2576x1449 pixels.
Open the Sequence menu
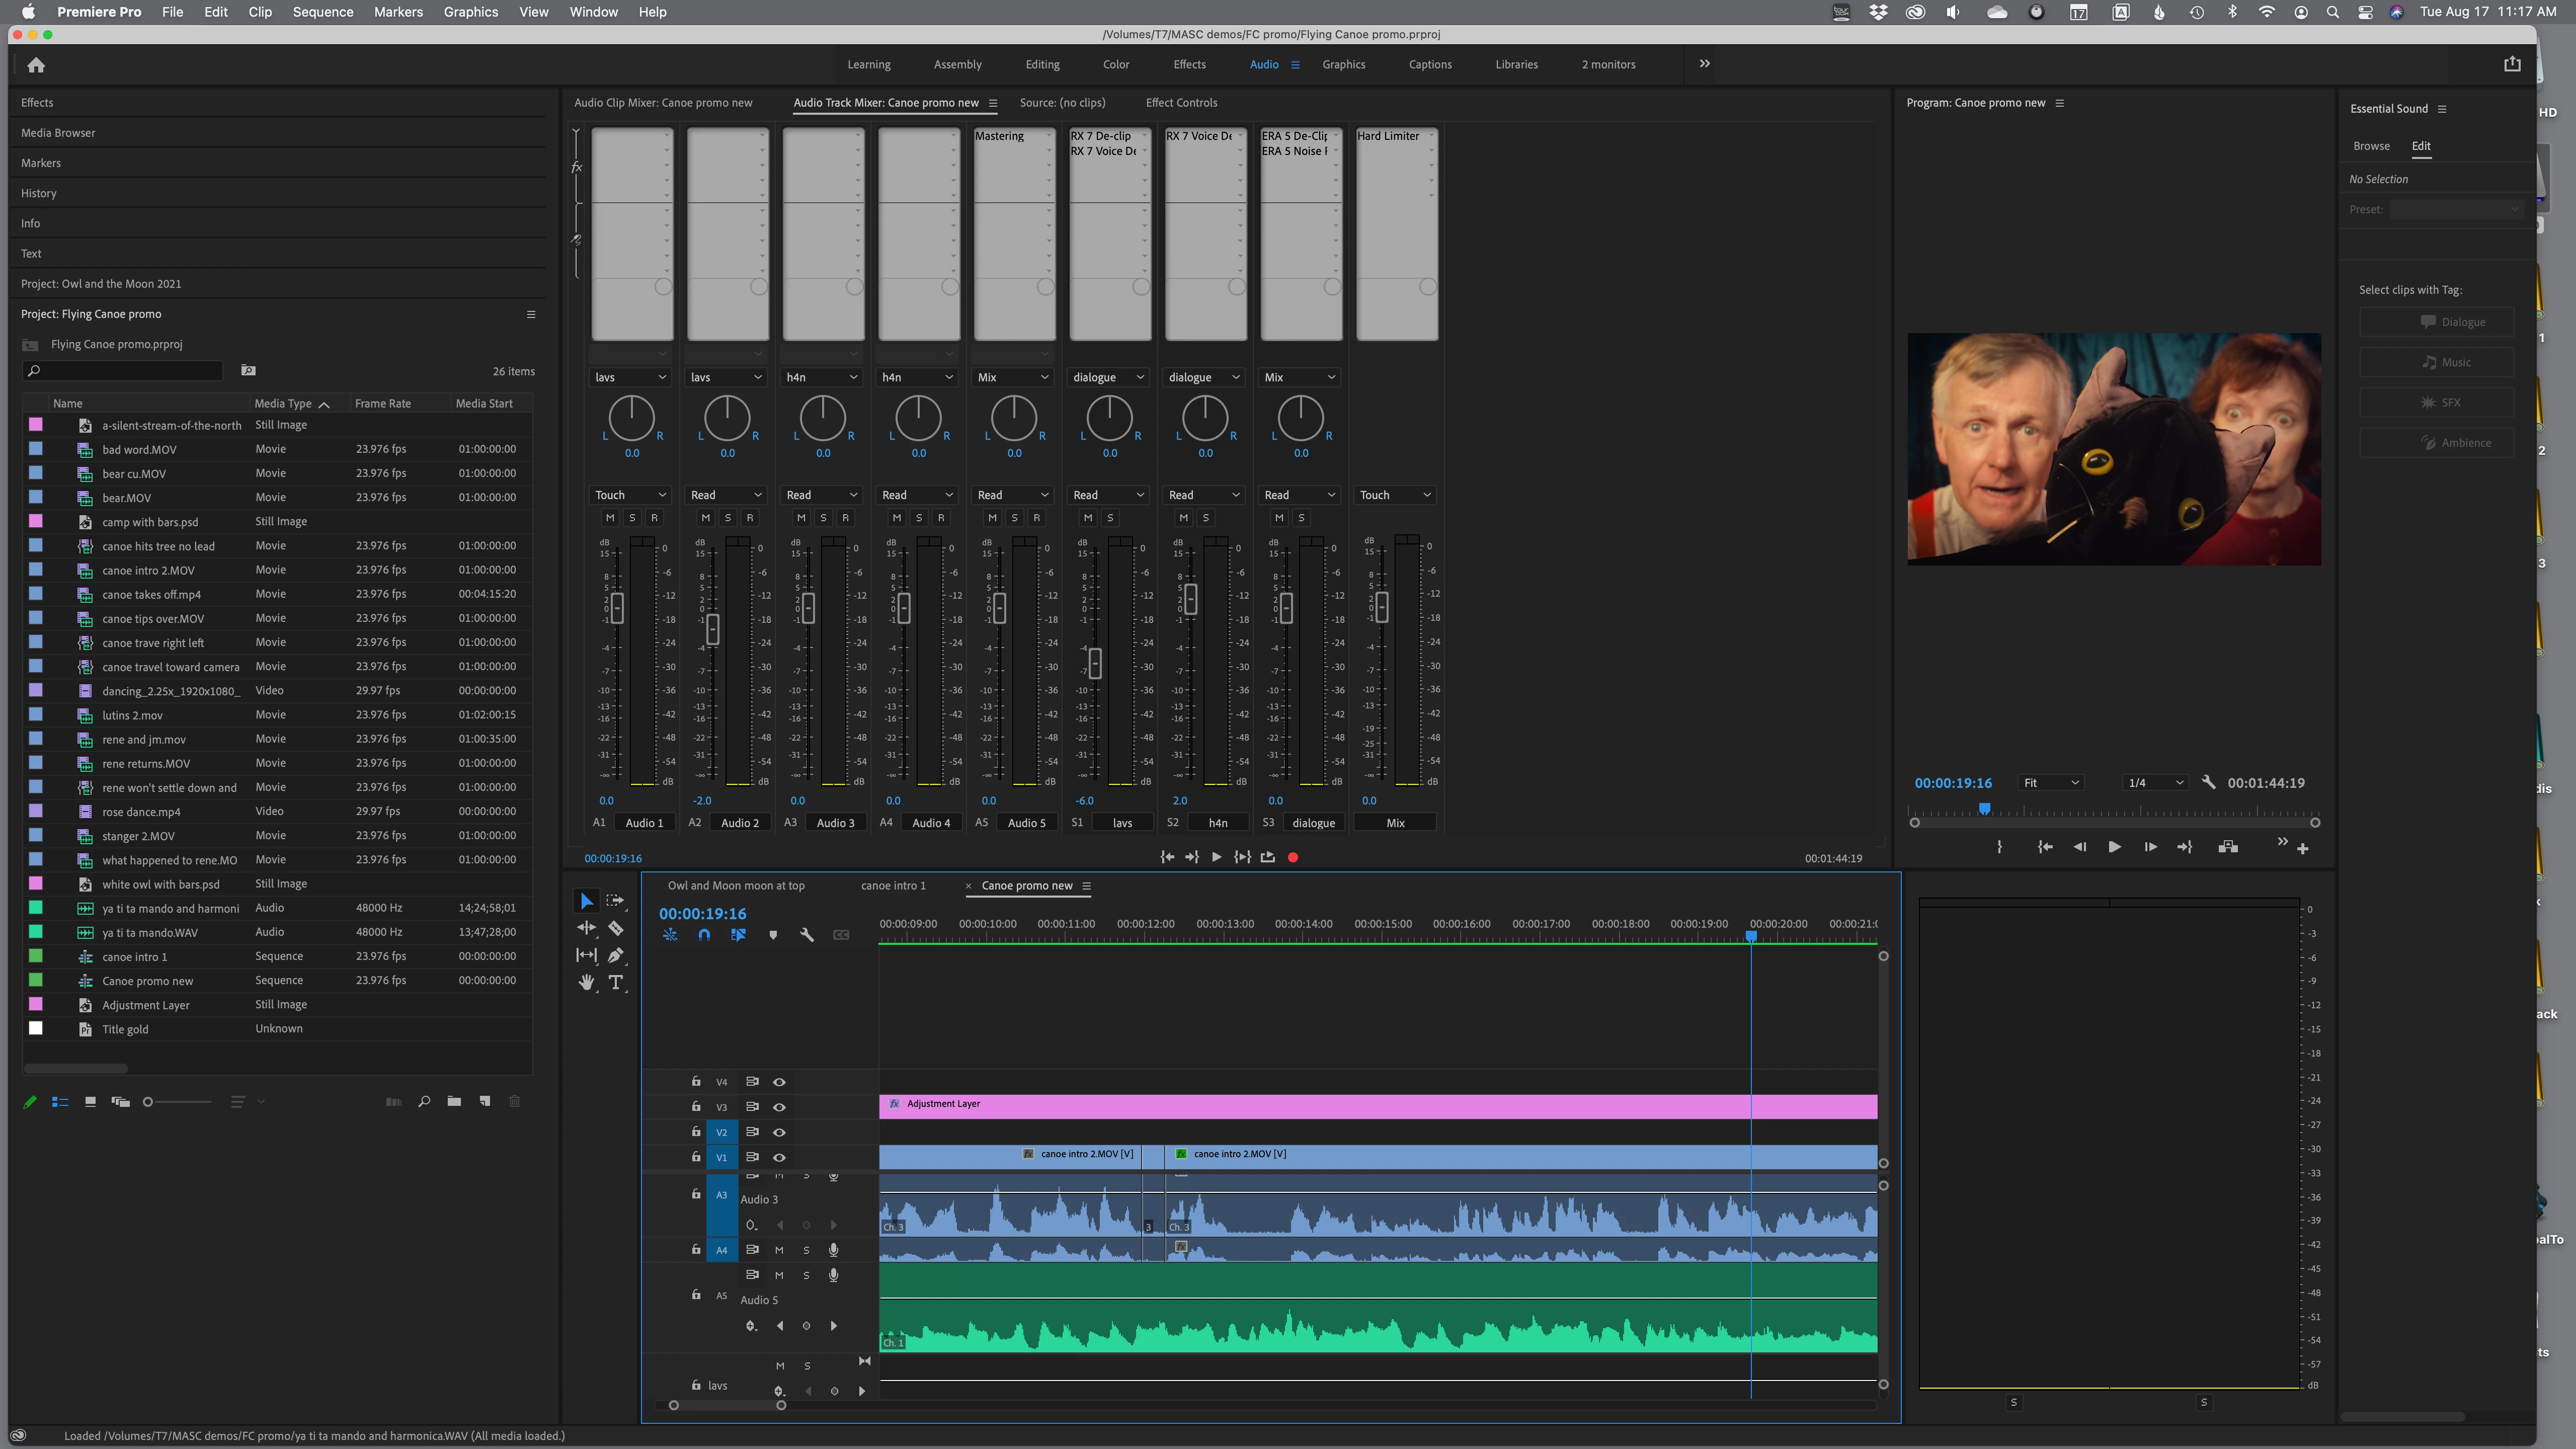point(322,12)
